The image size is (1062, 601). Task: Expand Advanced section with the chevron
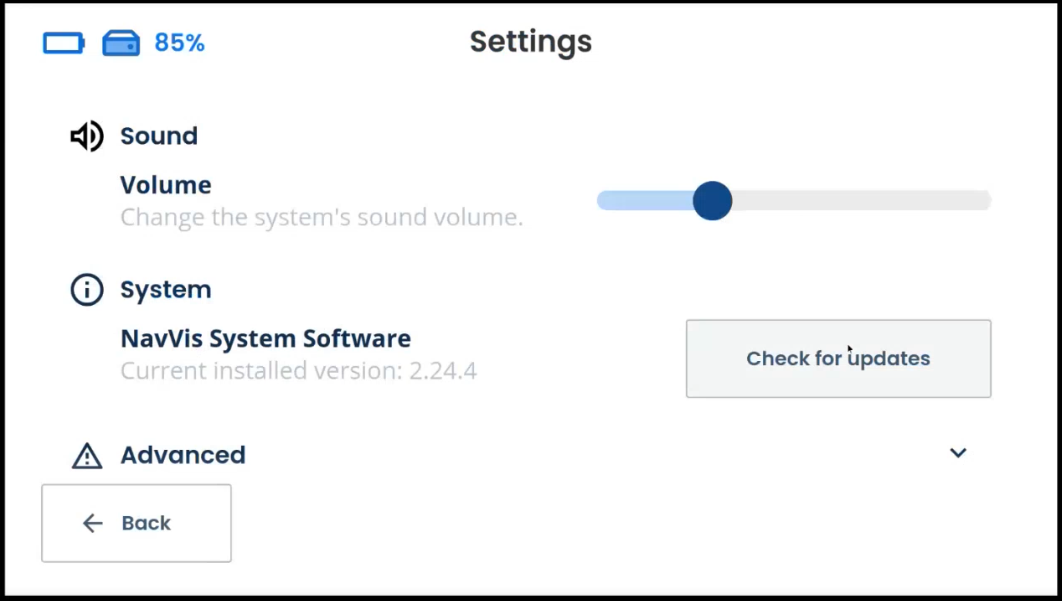(x=958, y=453)
